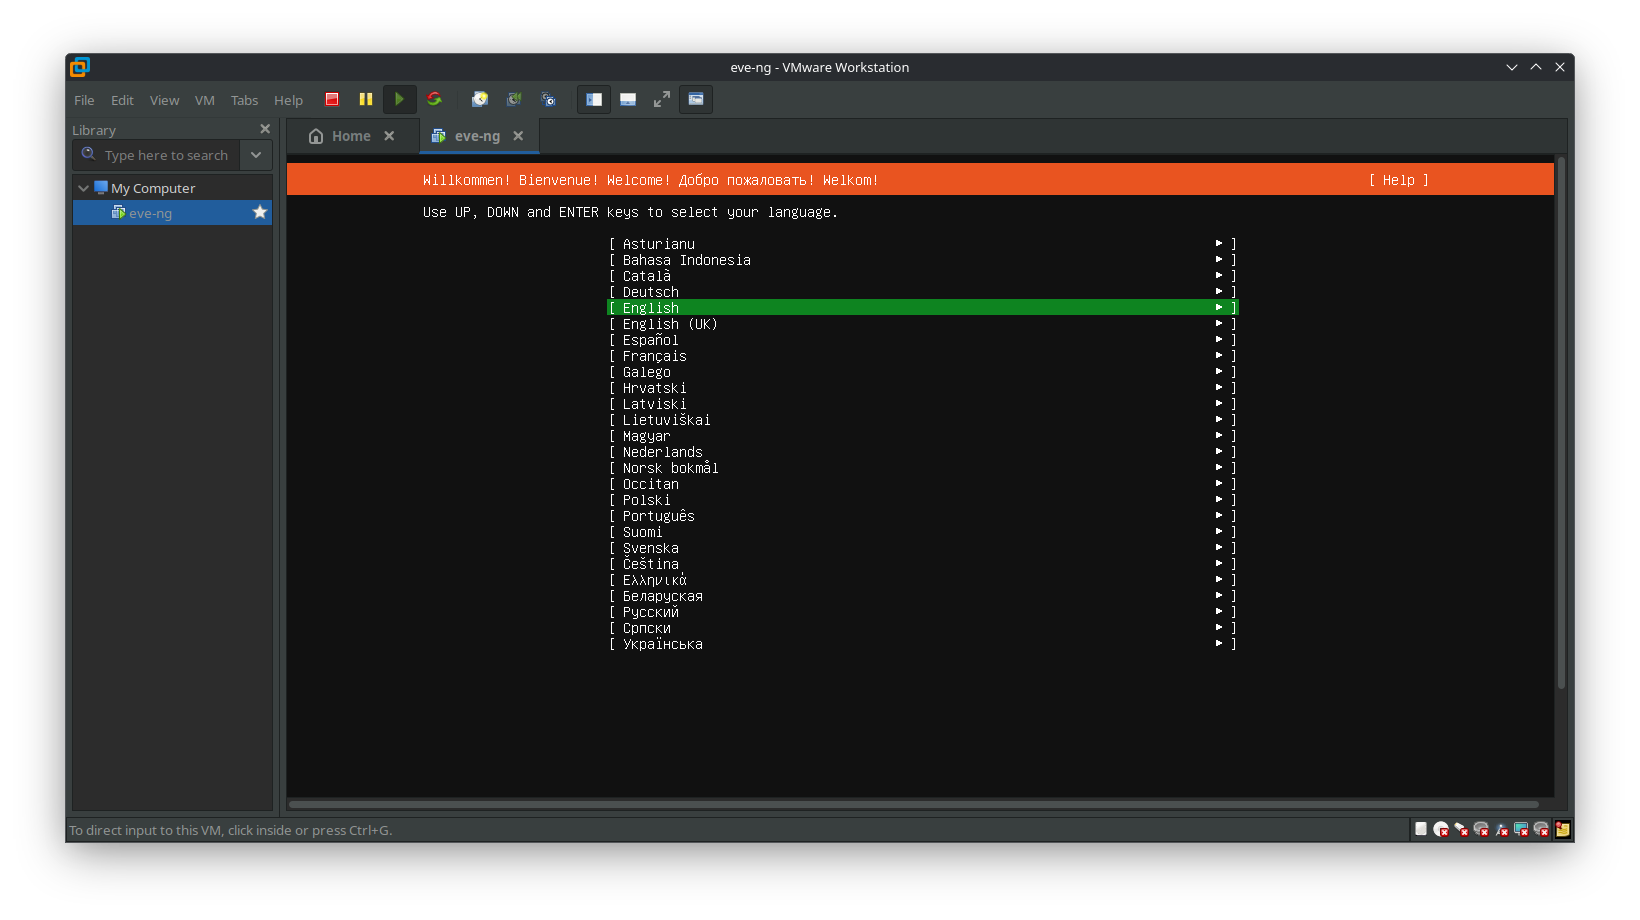
Task: Select the Français language row
Action: [x=923, y=356]
